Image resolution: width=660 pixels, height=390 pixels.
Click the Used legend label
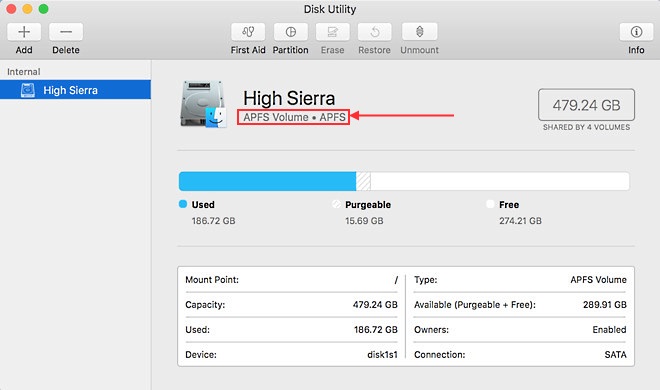pyautogui.click(x=203, y=205)
